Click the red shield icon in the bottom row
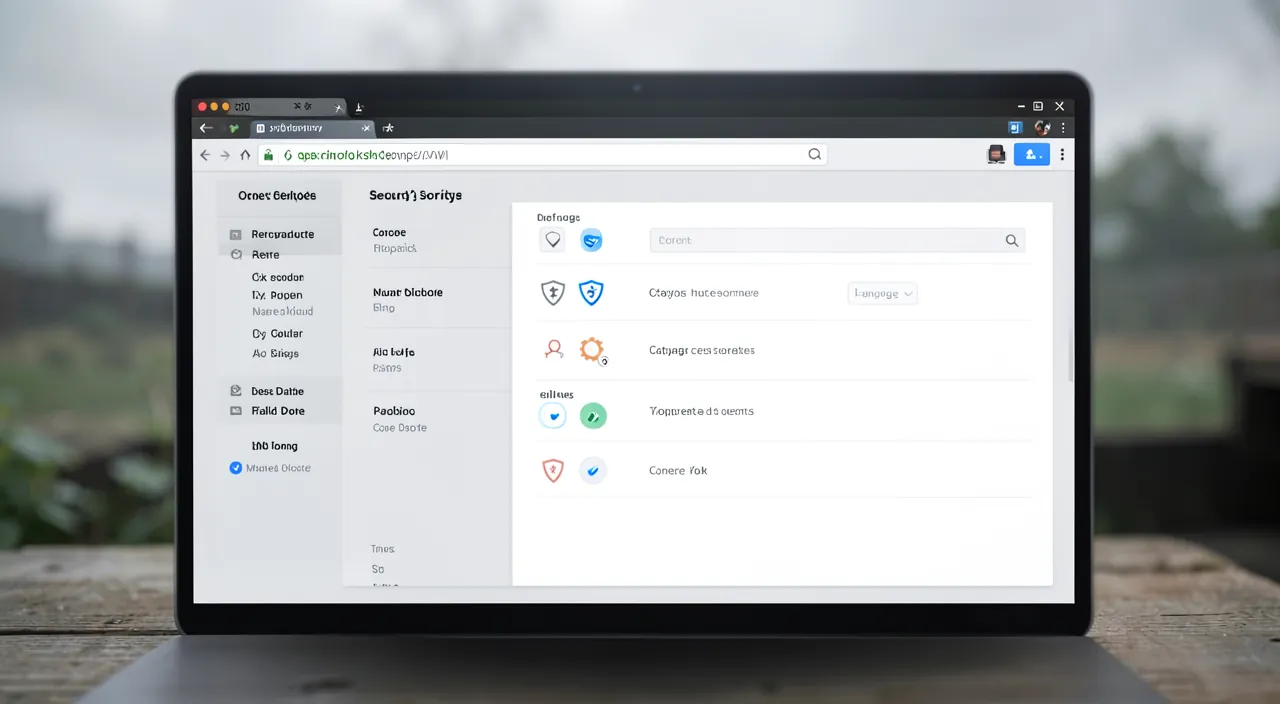 (553, 470)
